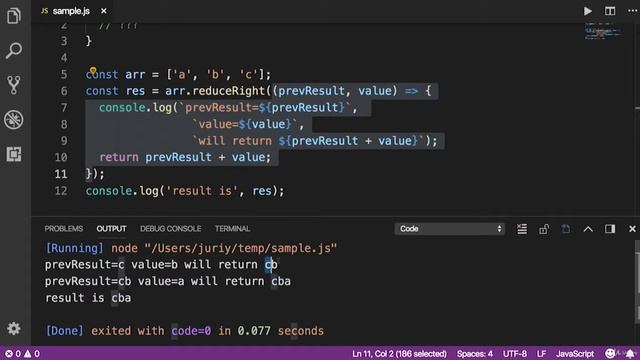
Task: Close the sample.js tab
Action: [104, 11]
